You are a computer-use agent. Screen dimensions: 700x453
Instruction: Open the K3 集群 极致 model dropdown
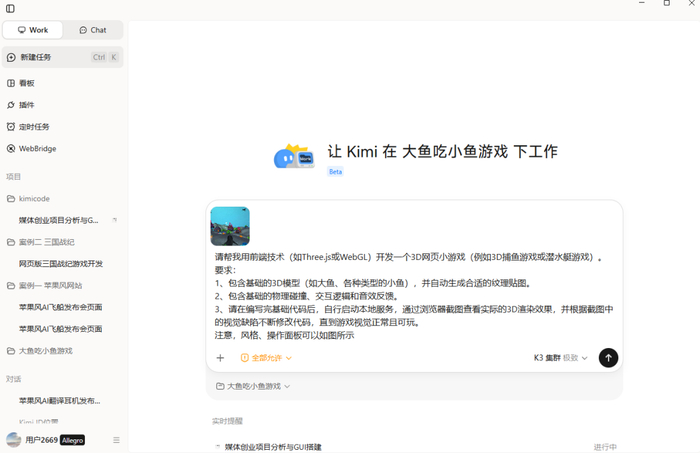pos(561,358)
